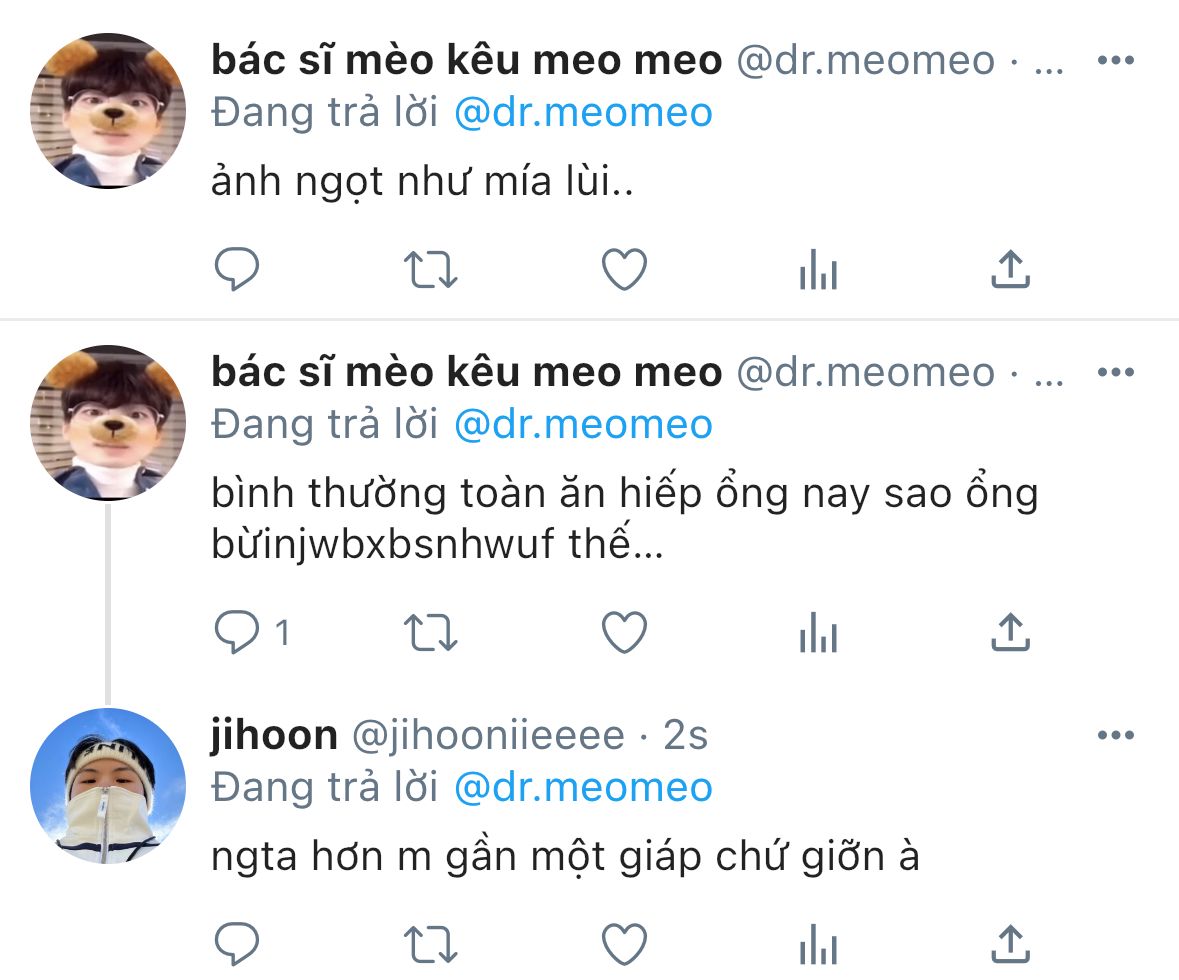Screen dimensions: 1179x980
Task: Open jihoon's profile picture
Action: tap(108, 785)
